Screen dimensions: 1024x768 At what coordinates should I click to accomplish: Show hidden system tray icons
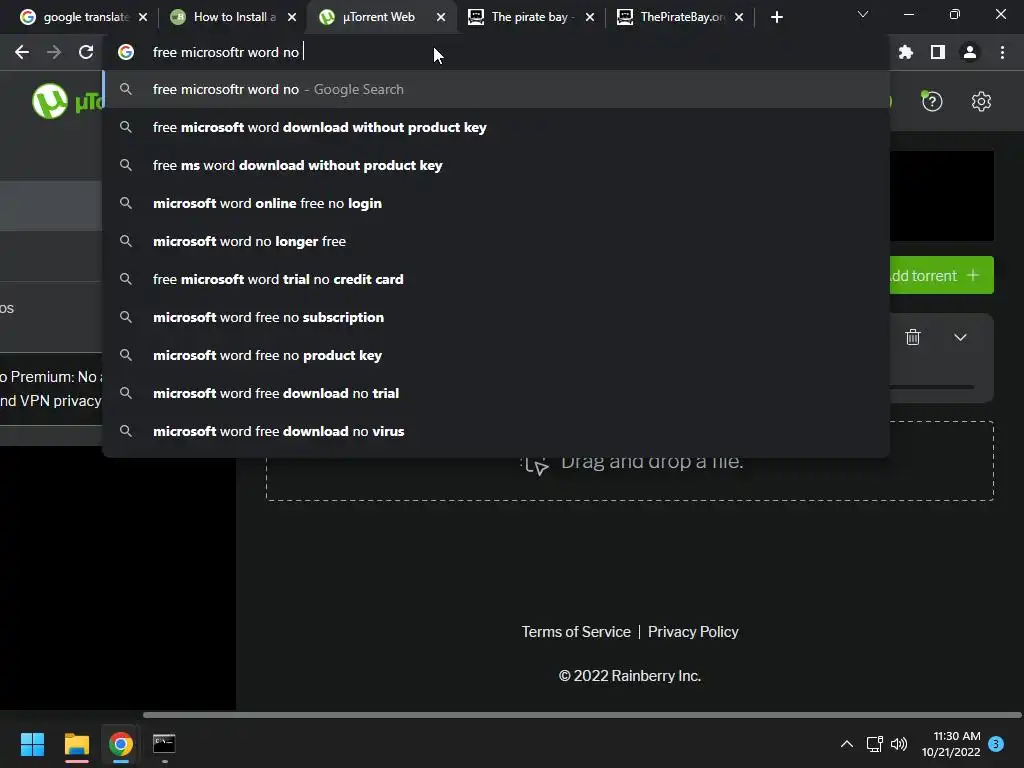click(x=846, y=744)
